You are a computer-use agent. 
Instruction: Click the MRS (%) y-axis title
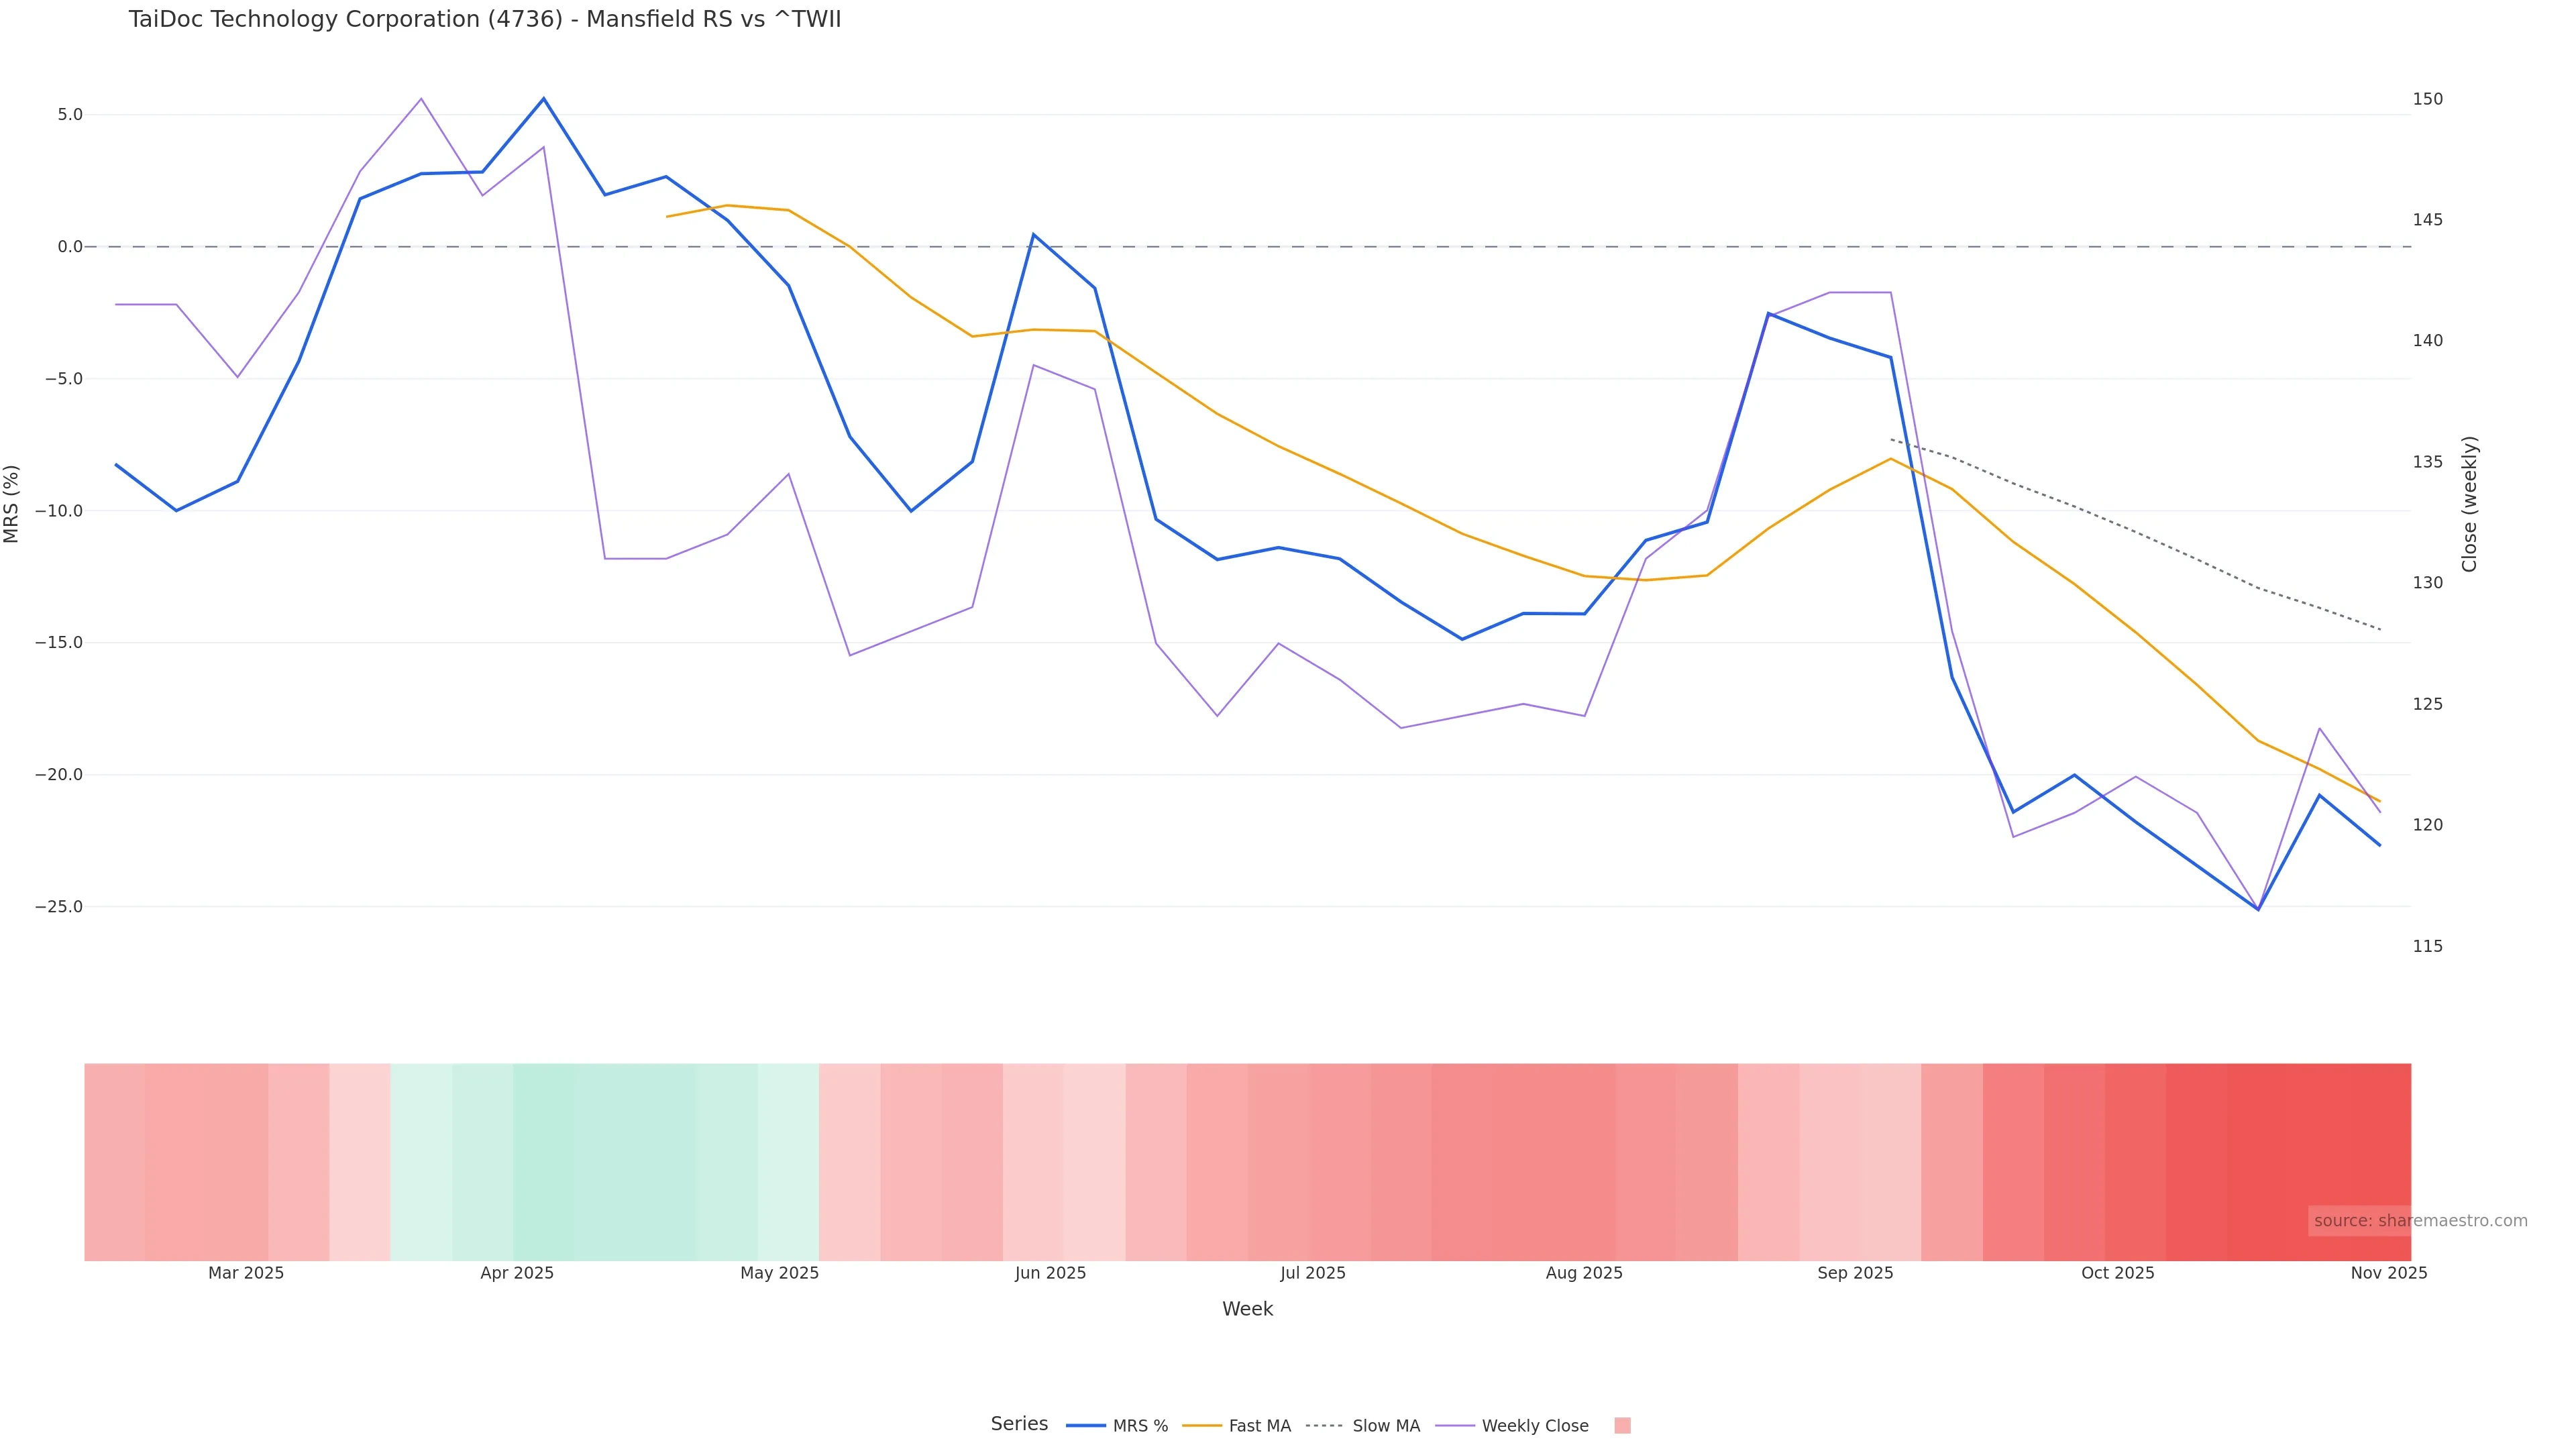(x=12, y=504)
